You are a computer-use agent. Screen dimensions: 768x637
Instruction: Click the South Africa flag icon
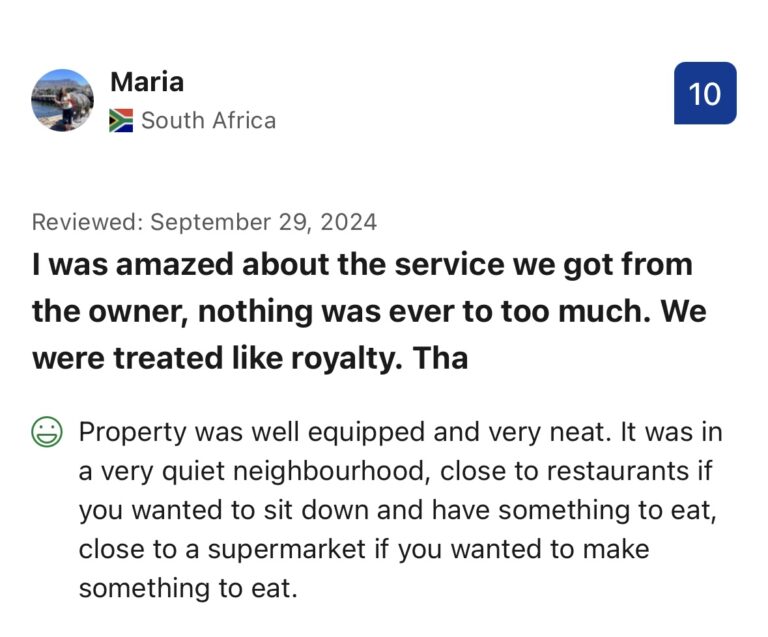coord(121,121)
